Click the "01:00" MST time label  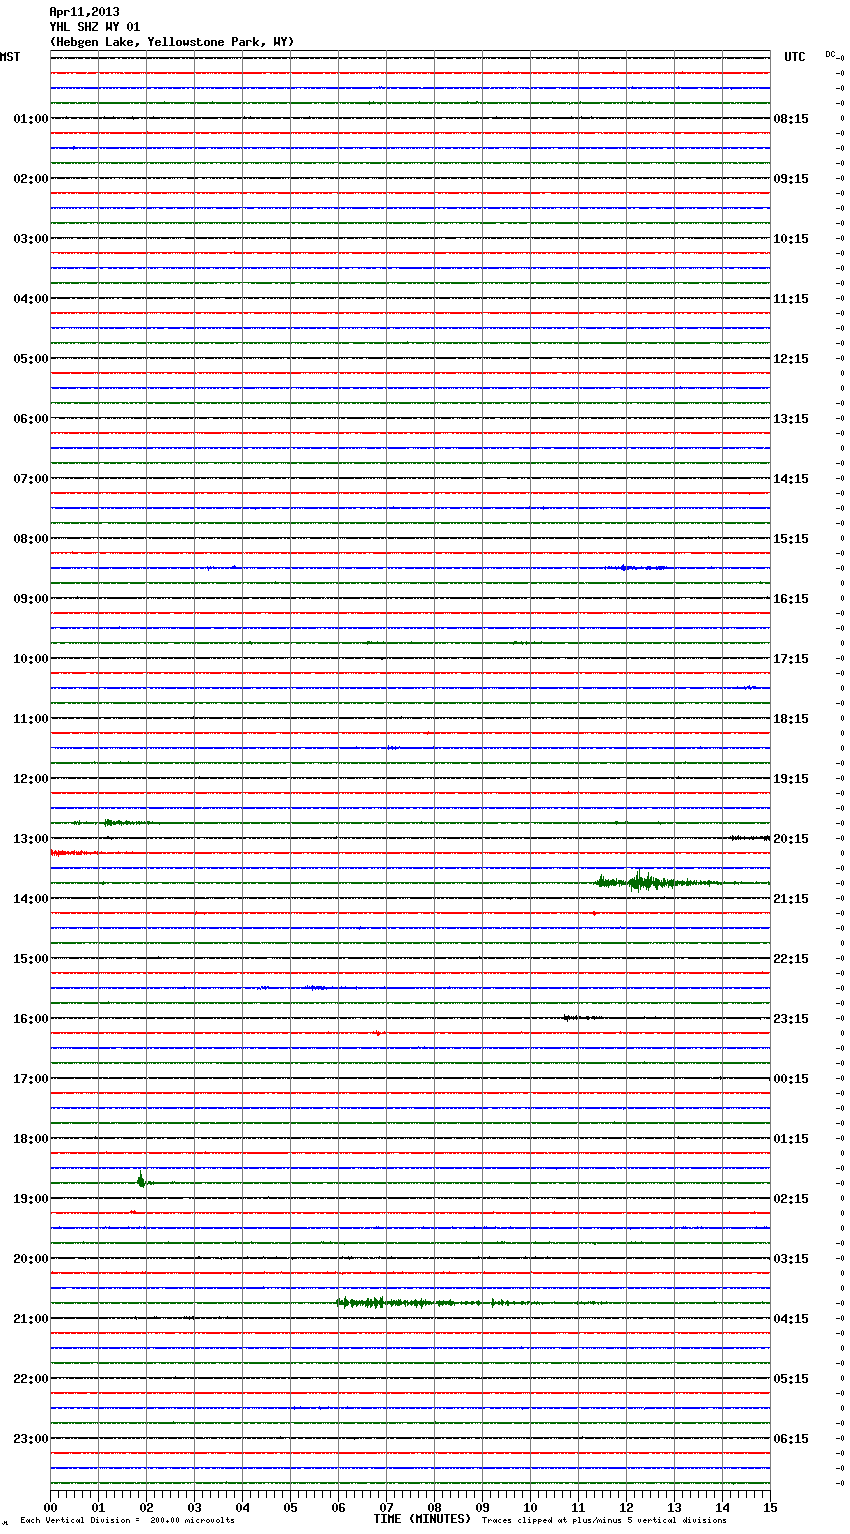click(31, 119)
